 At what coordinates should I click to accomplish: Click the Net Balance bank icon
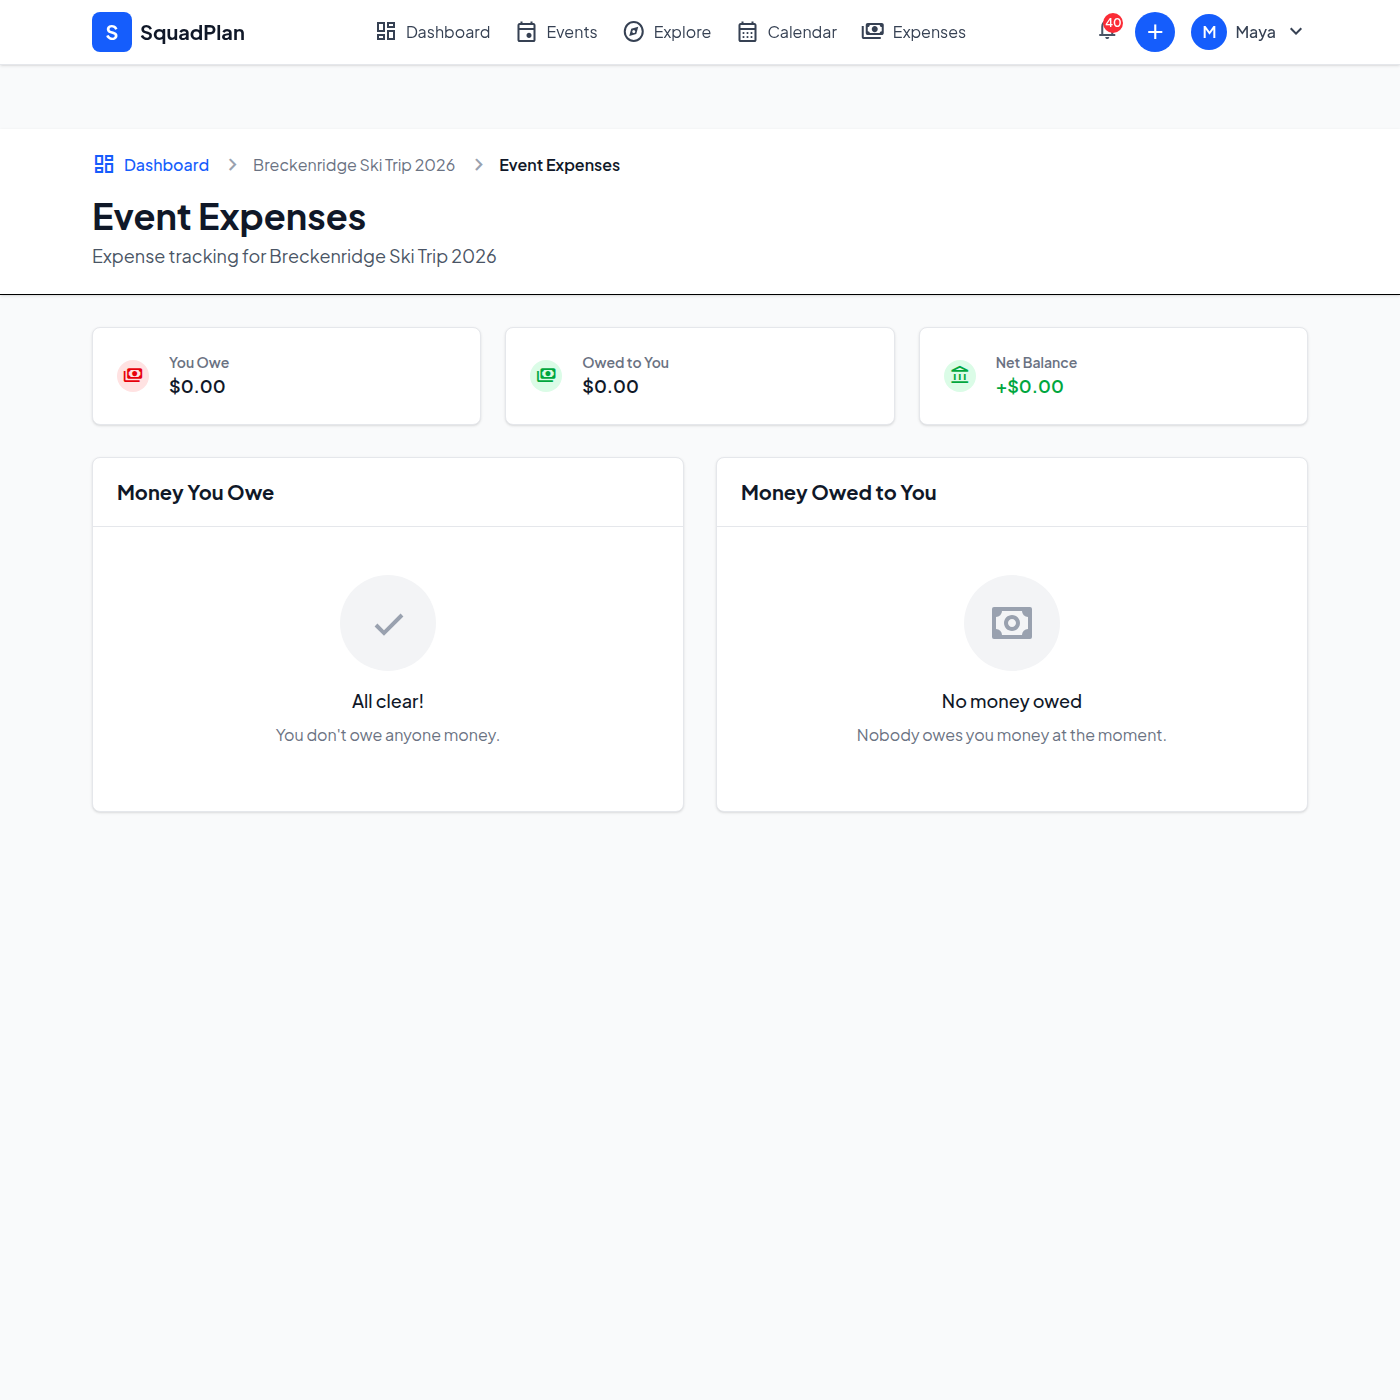click(x=960, y=375)
